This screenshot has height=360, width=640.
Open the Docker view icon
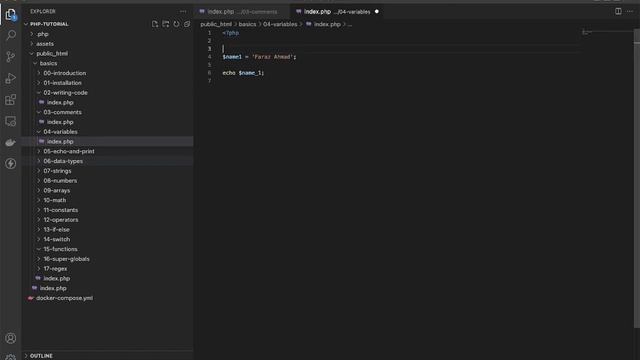pyautogui.click(x=11, y=142)
